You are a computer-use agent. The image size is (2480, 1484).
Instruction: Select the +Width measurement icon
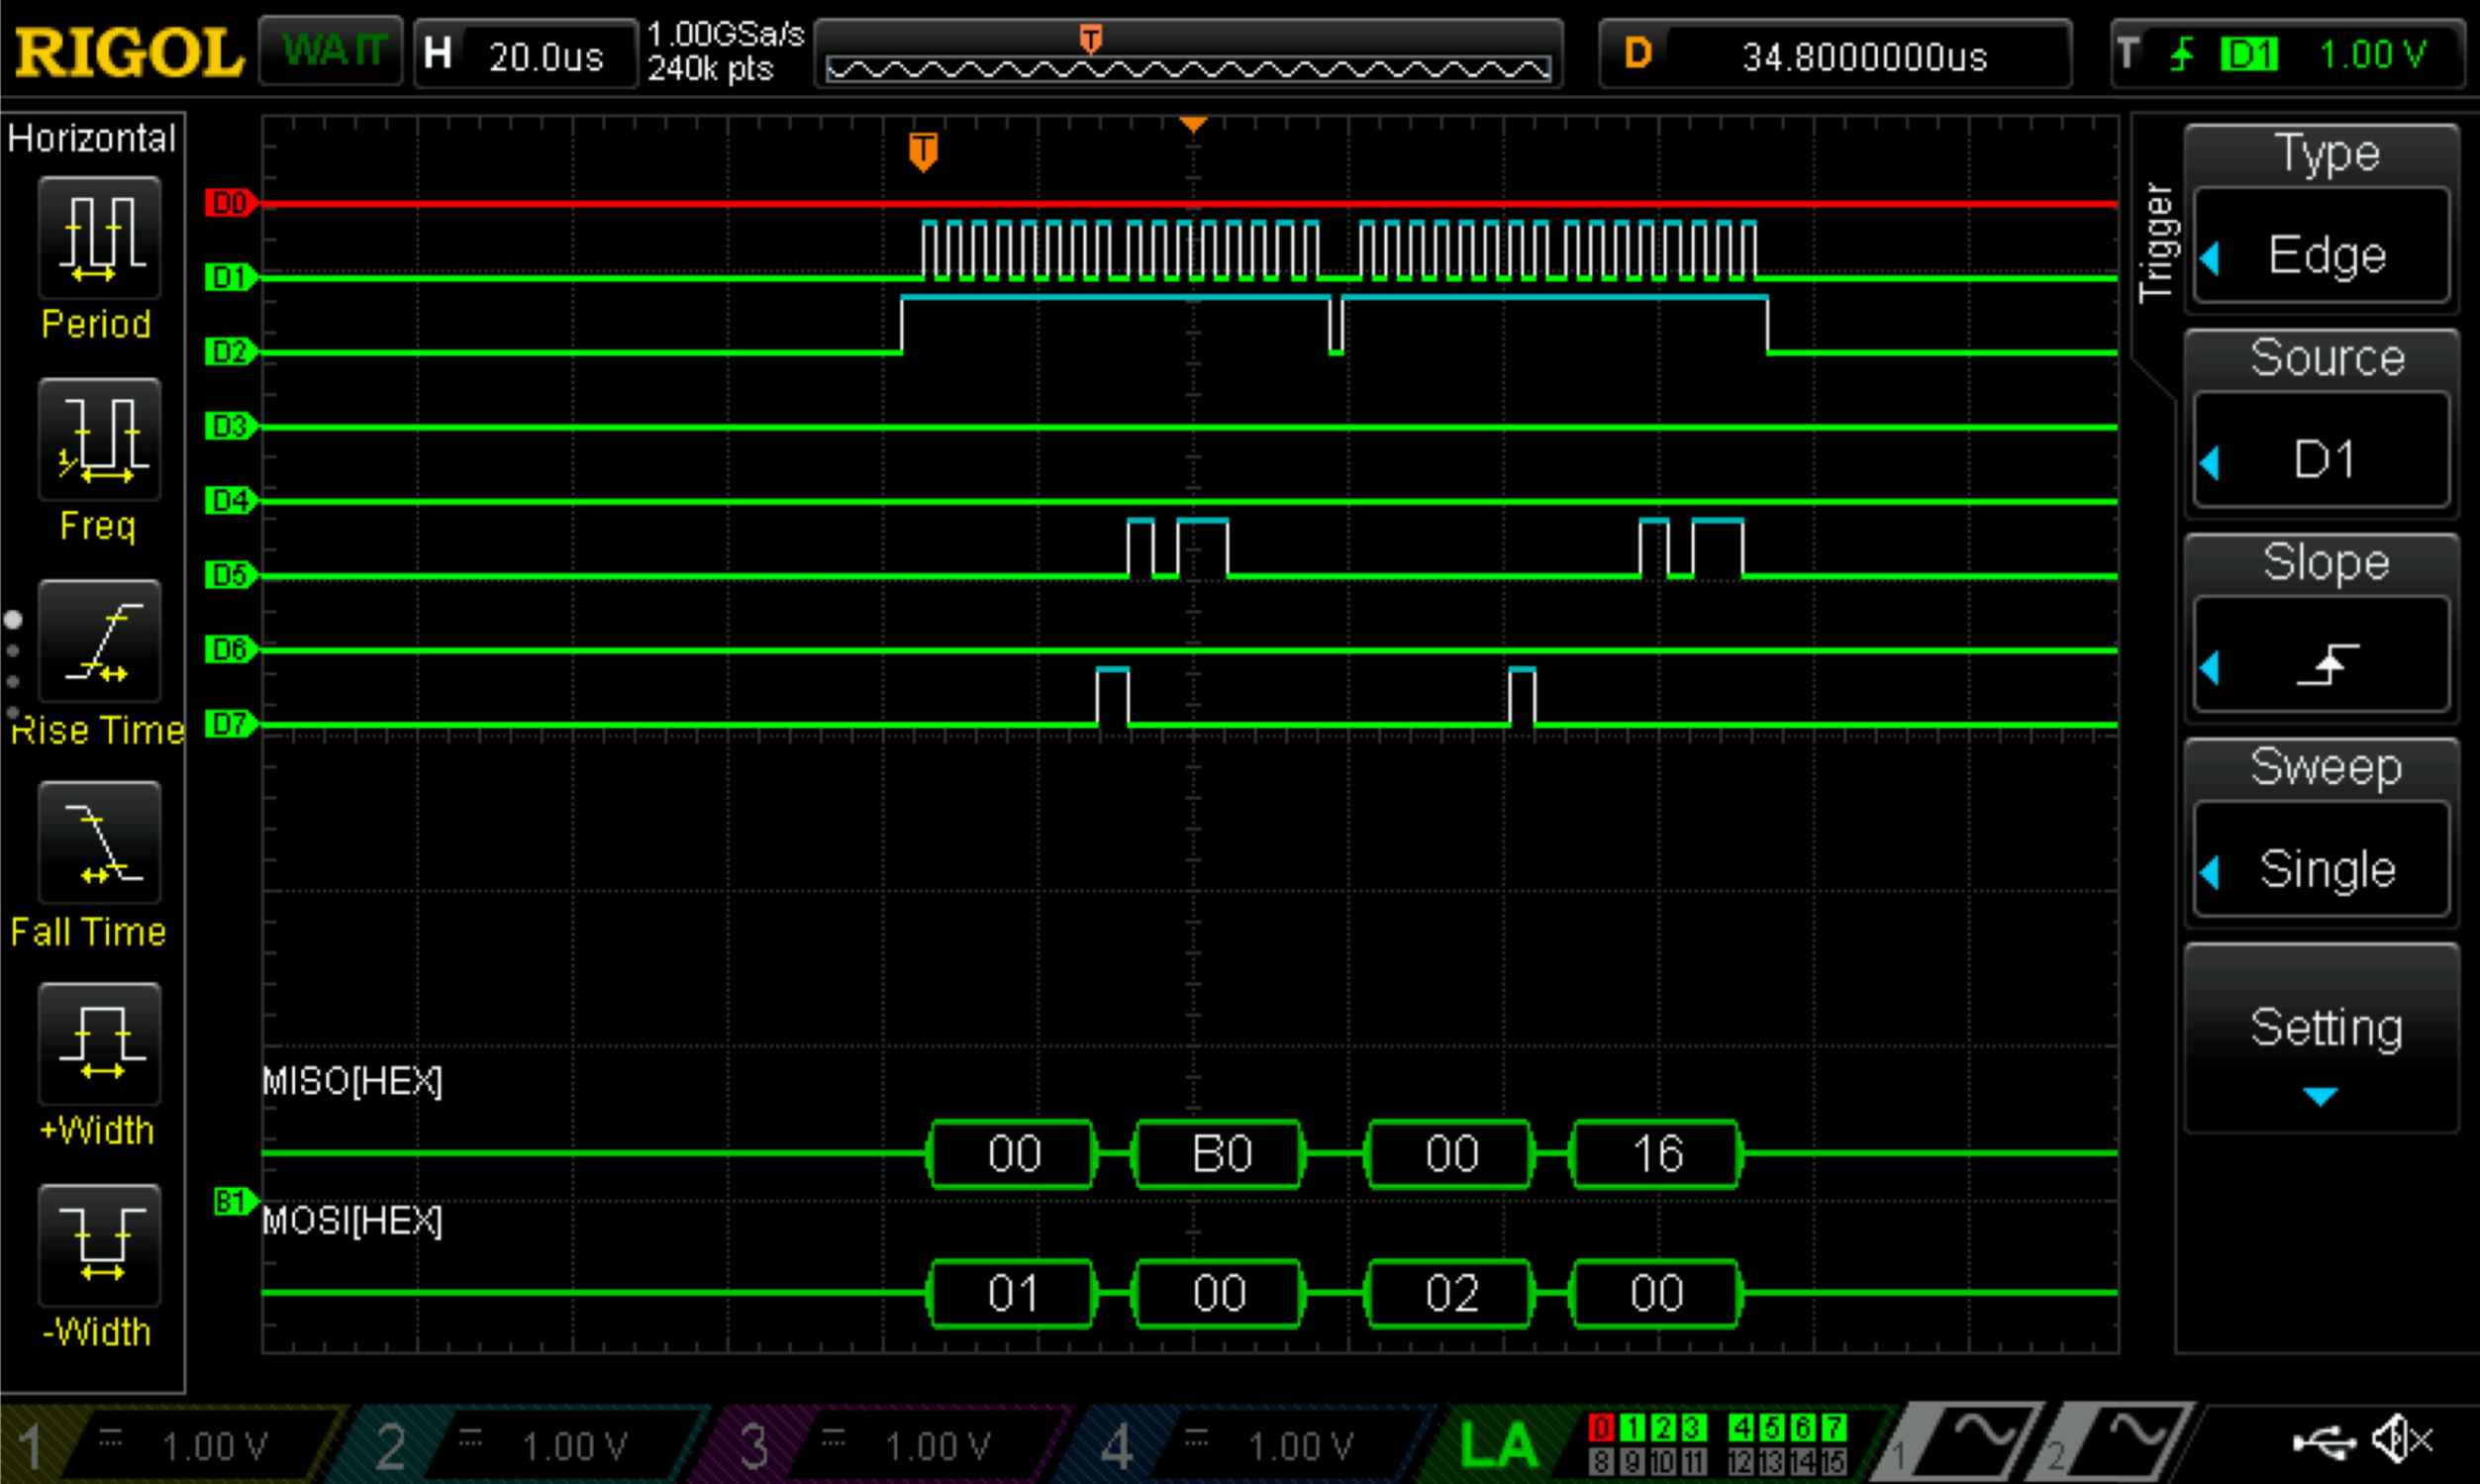coord(98,1045)
